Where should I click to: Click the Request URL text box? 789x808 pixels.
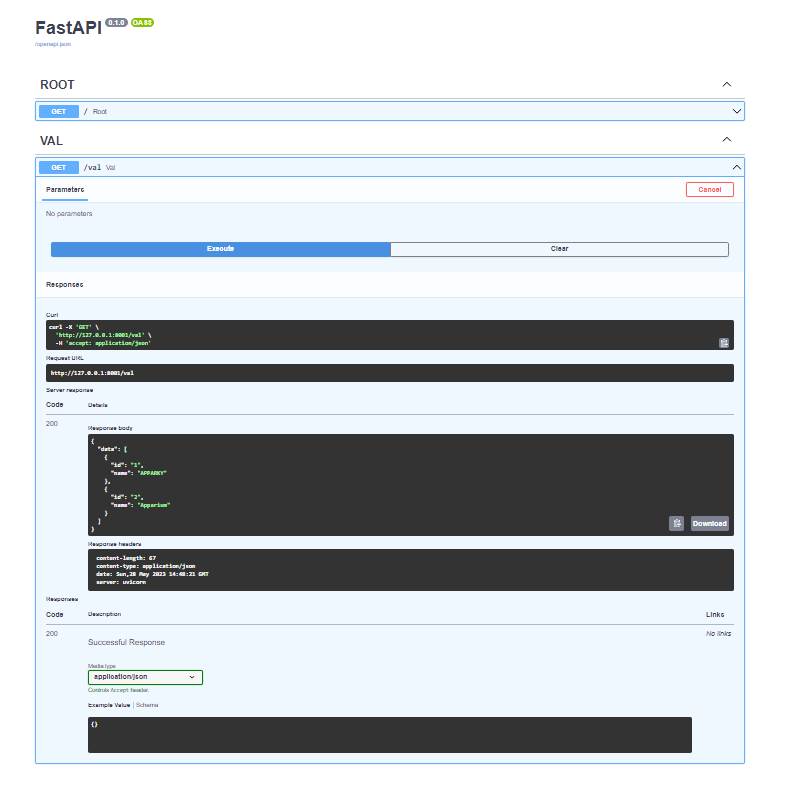click(390, 373)
